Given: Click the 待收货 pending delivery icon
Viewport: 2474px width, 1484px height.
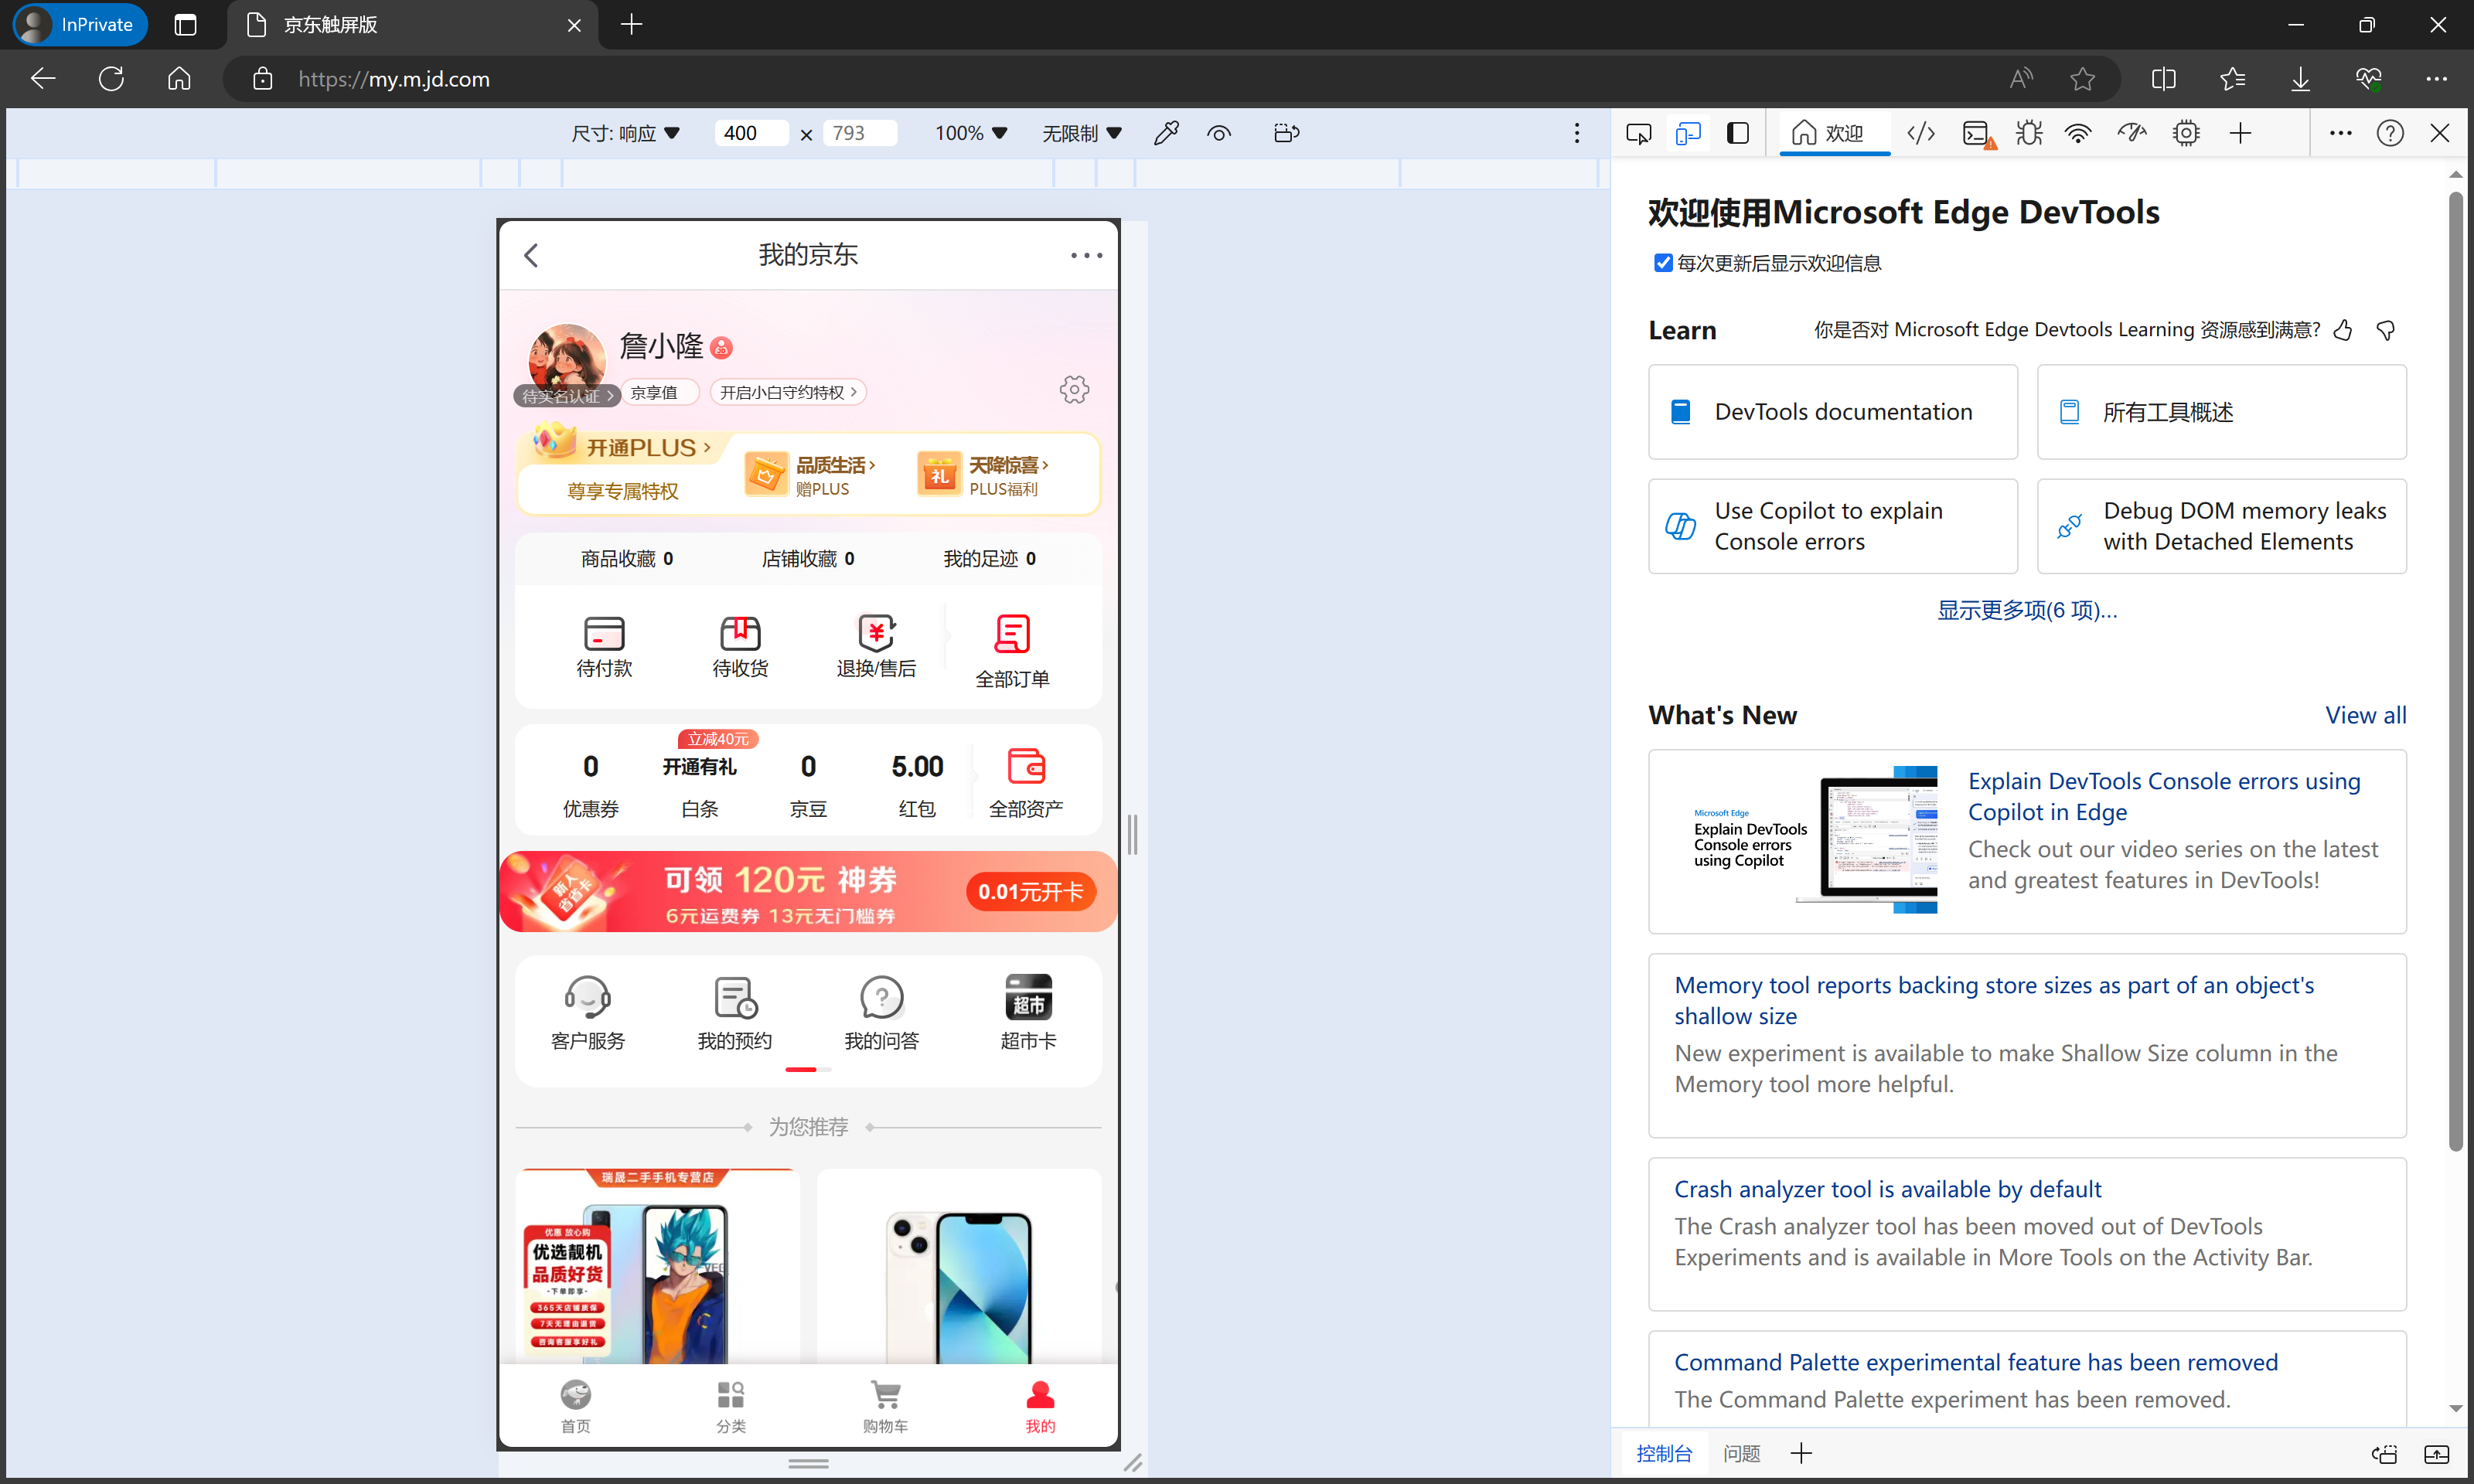Looking at the screenshot, I should pos(740,634).
